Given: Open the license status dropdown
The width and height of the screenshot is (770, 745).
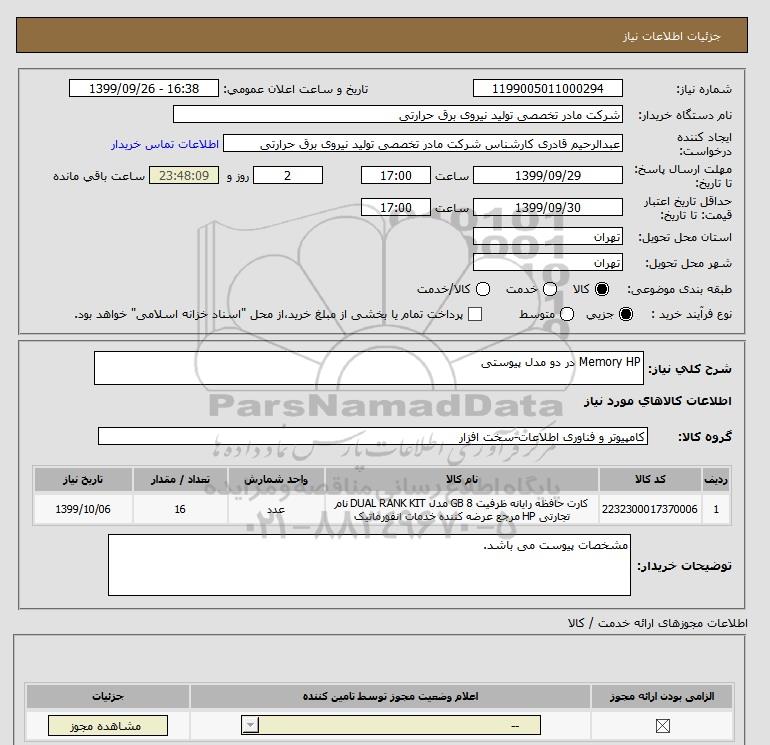Looking at the screenshot, I should tap(391, 725).
